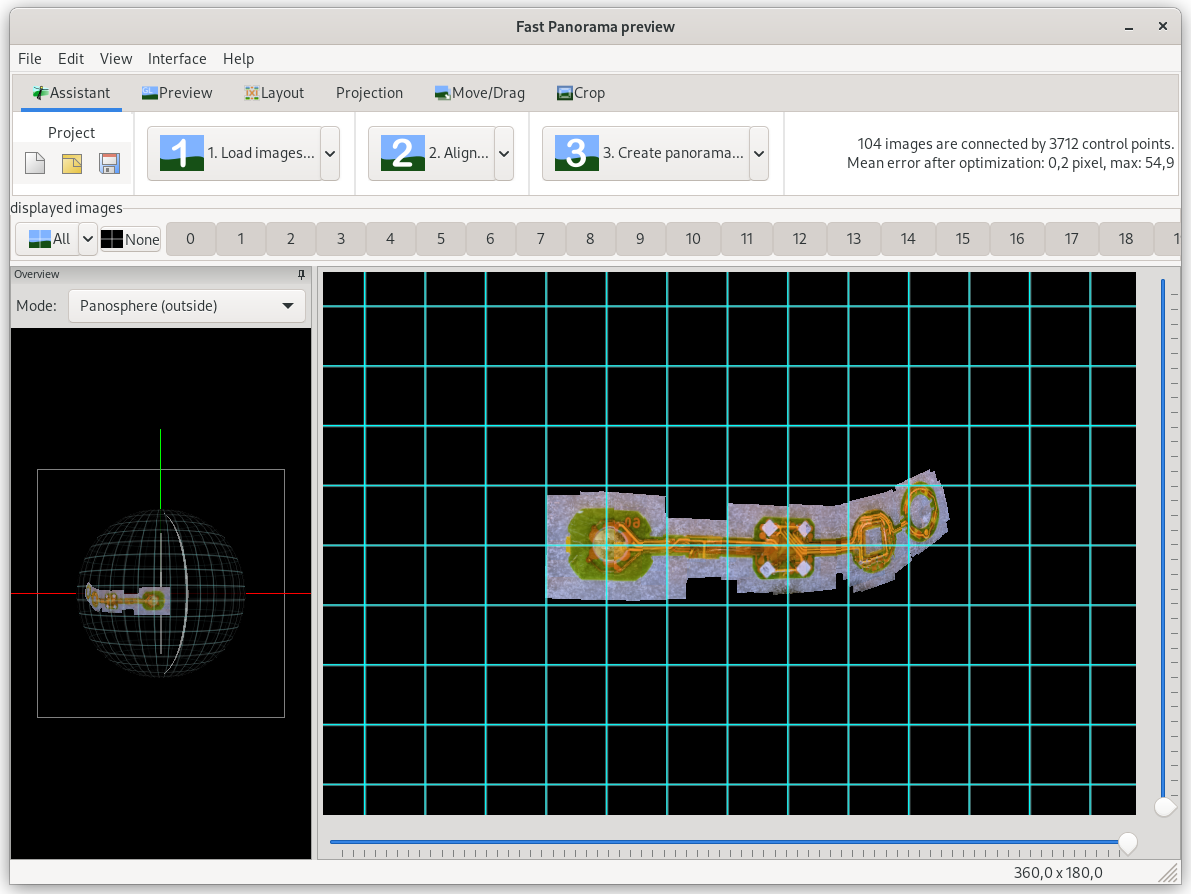Pin the Overview panel
The height and width of the screenshot is (894, 1191).
pos(301,274)
